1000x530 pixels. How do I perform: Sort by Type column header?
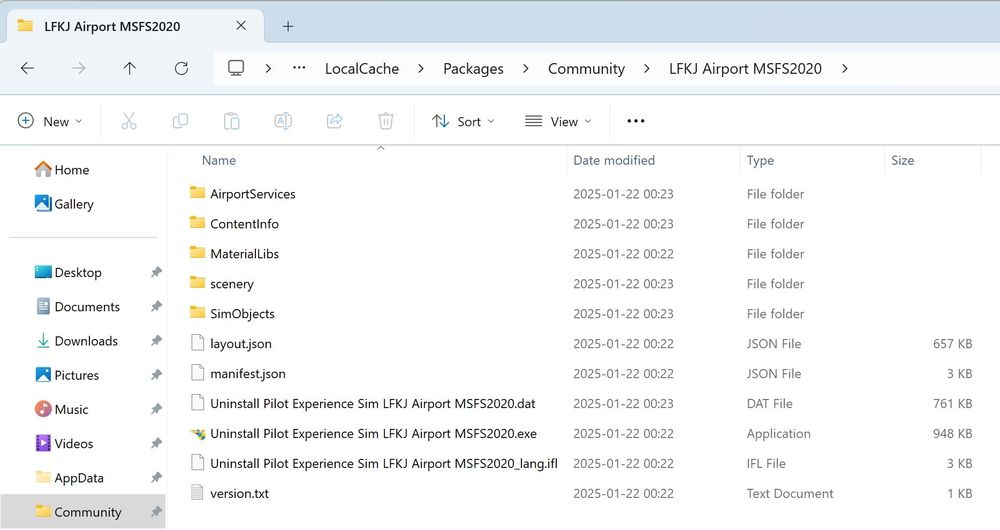pos(760,161)
